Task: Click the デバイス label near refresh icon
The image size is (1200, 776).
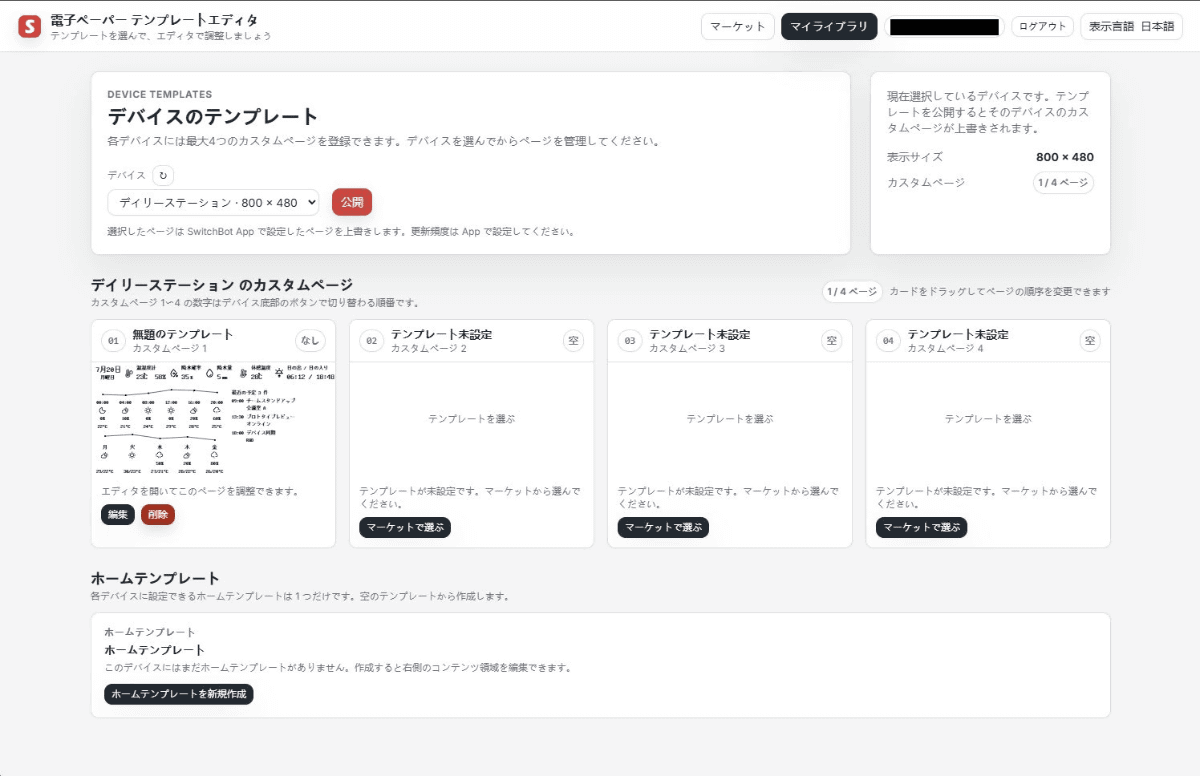Action: pyautogui.click(x=127, y=175)
